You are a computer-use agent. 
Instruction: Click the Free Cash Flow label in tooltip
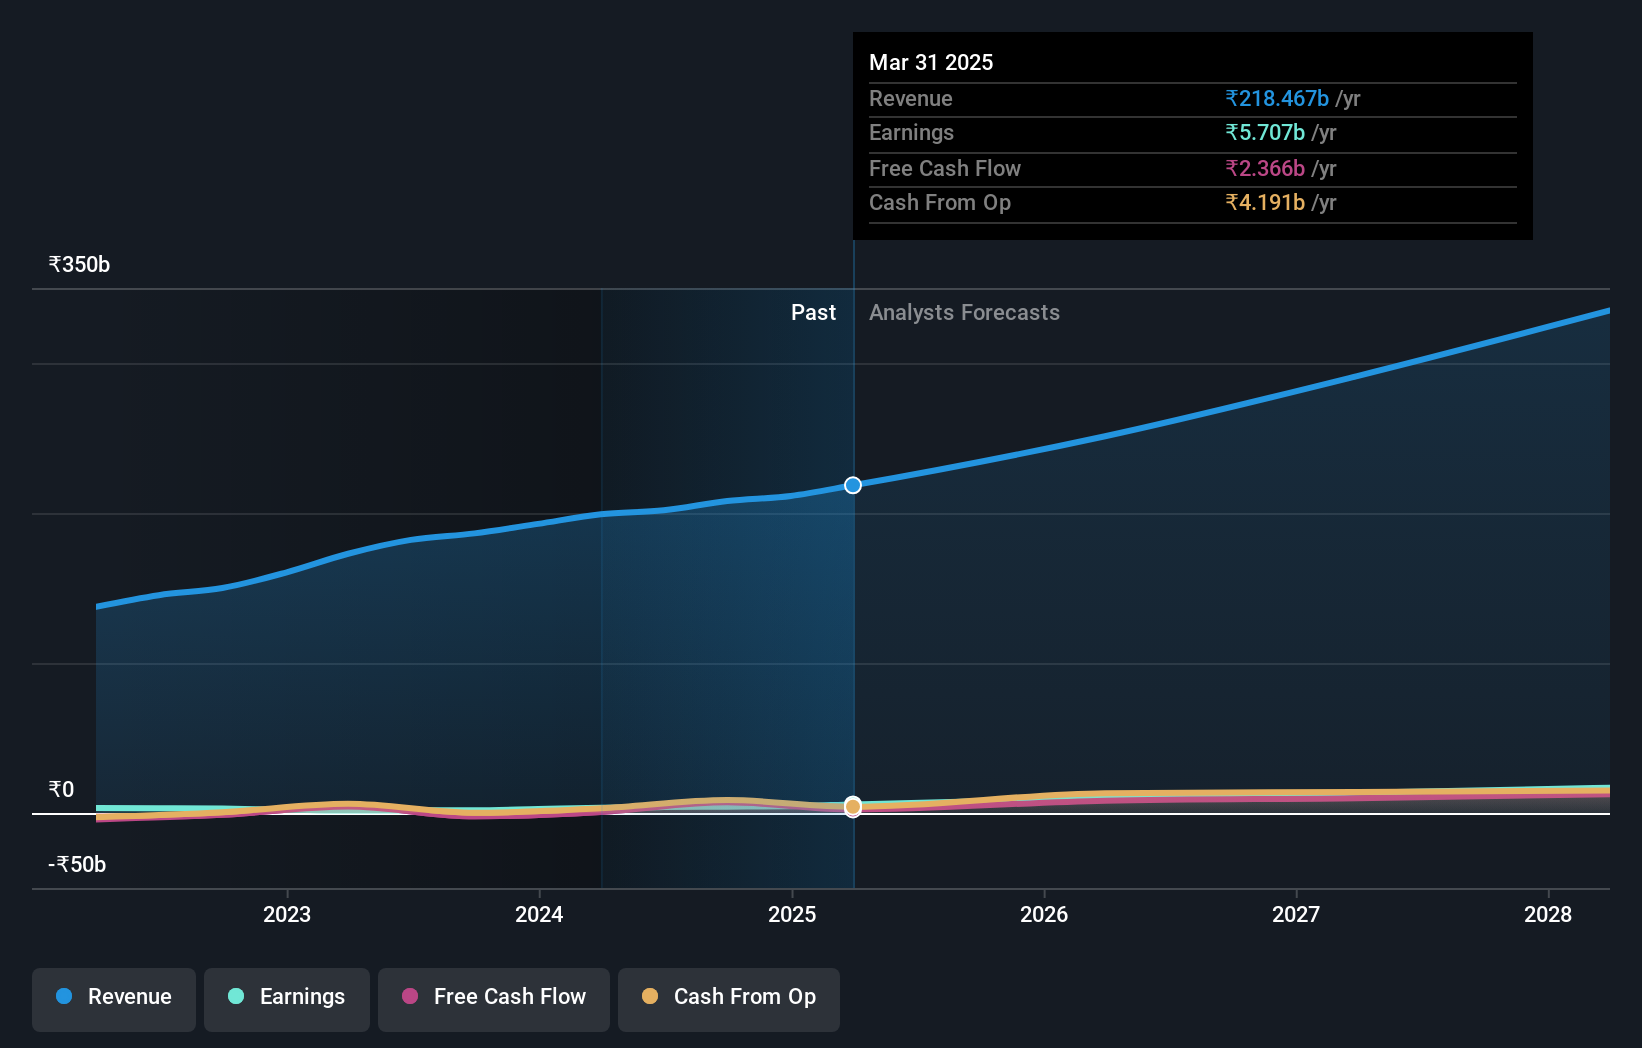(944, 168)
